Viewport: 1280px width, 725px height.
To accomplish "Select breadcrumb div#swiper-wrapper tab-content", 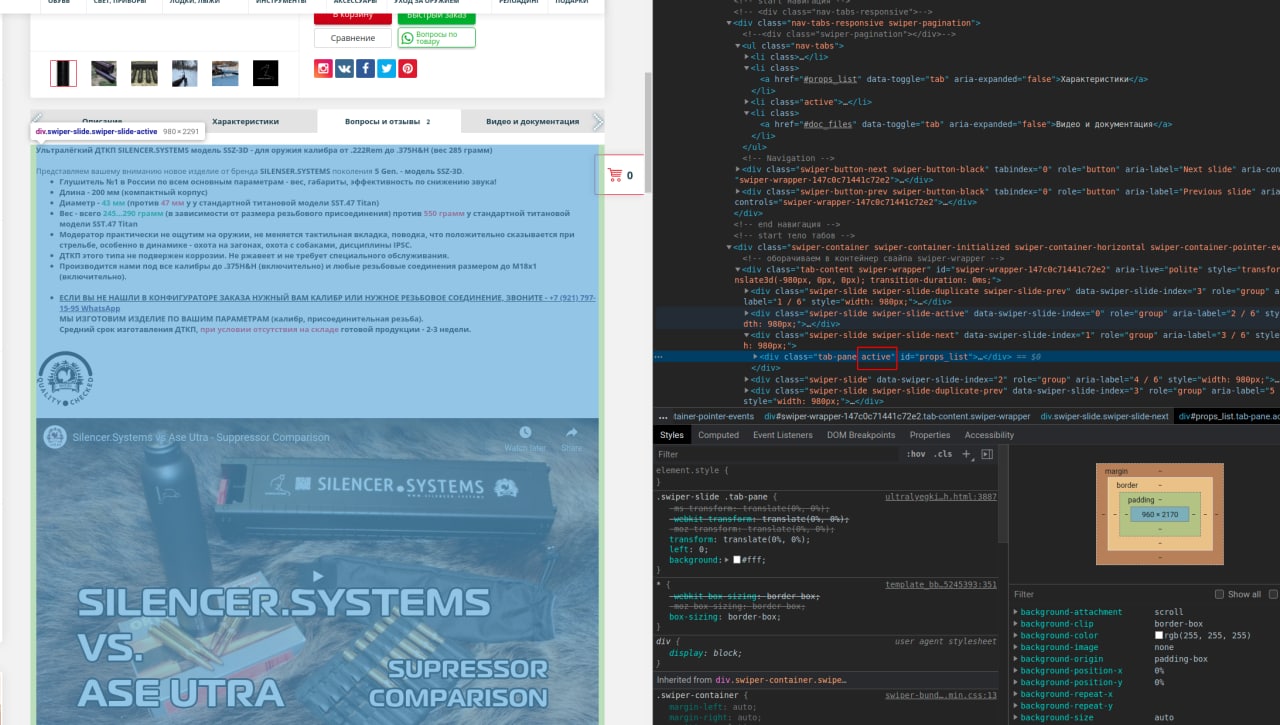I will (x=897, y=416).
